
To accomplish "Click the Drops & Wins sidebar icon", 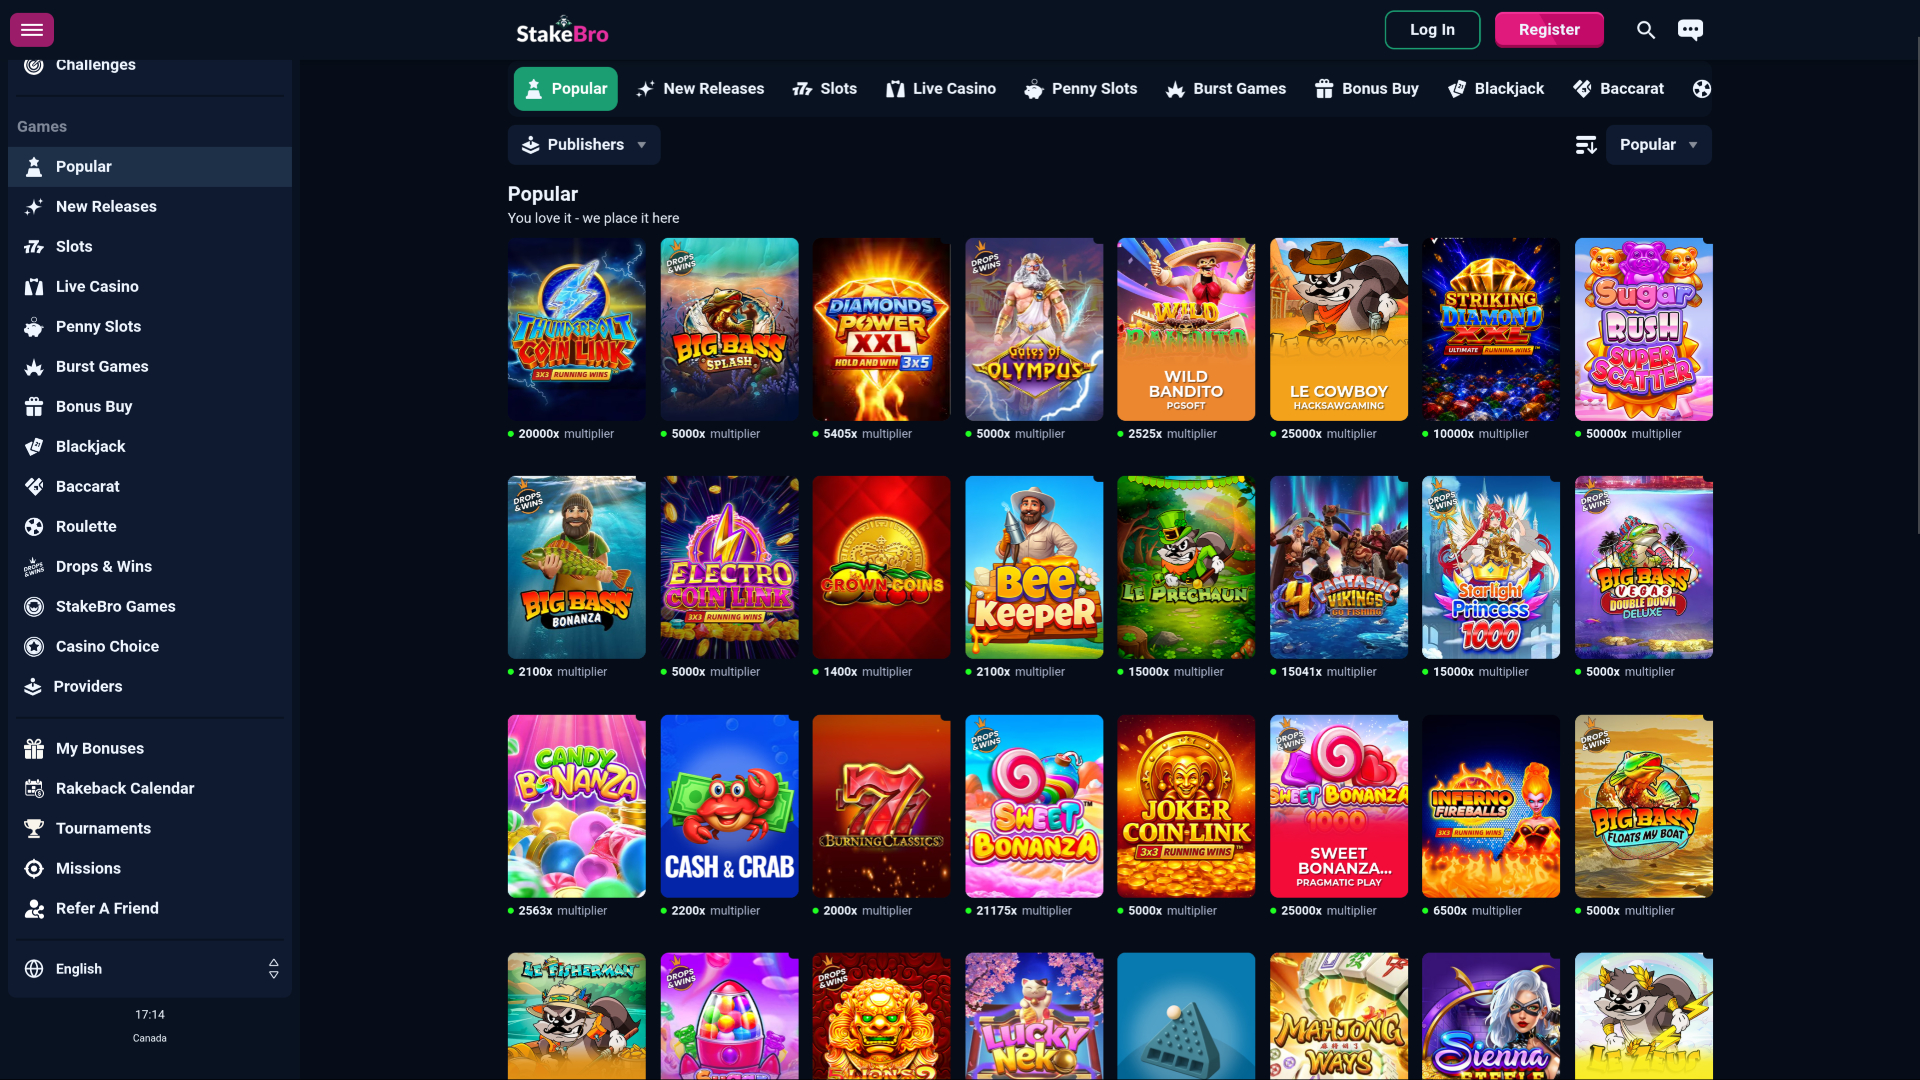I will pos(34,567).
